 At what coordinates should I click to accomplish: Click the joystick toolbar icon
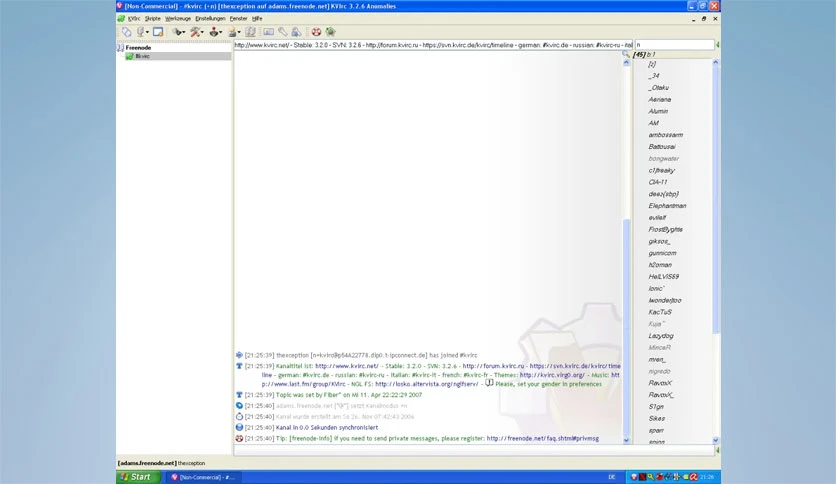point(214,32)
